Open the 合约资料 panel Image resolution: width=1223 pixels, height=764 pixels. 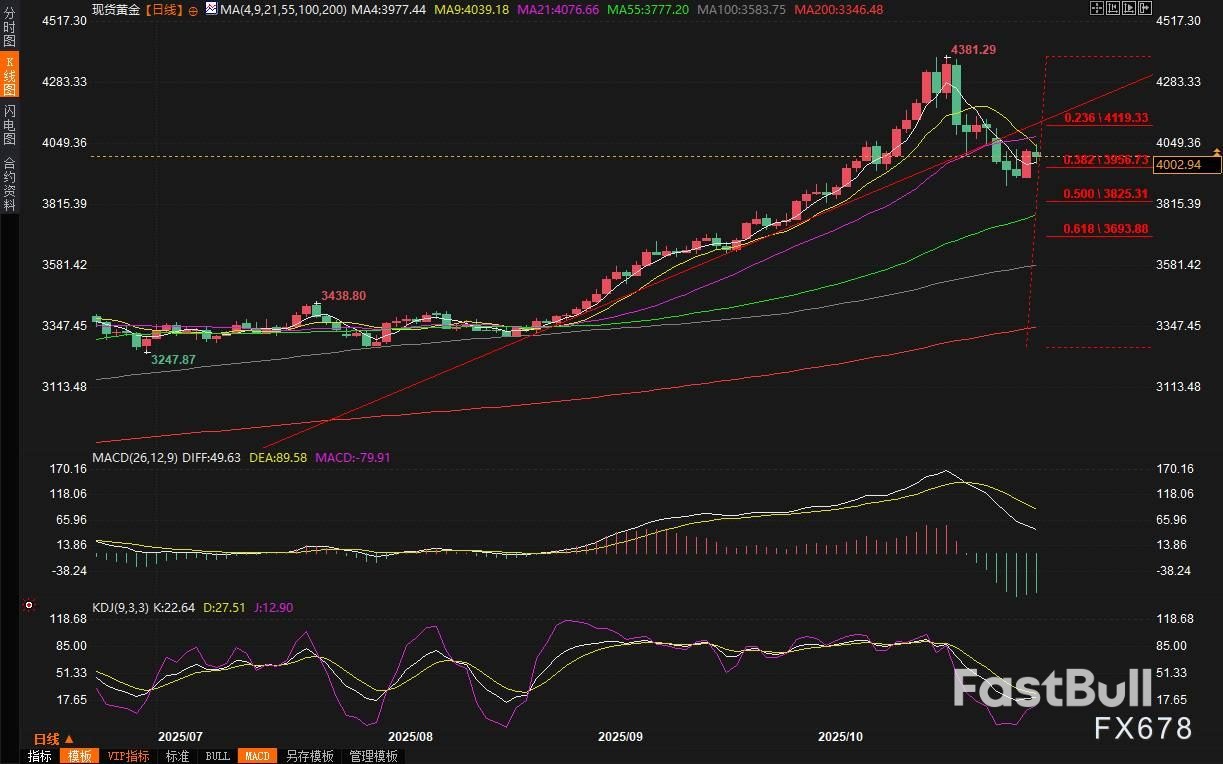coord(7,181)
